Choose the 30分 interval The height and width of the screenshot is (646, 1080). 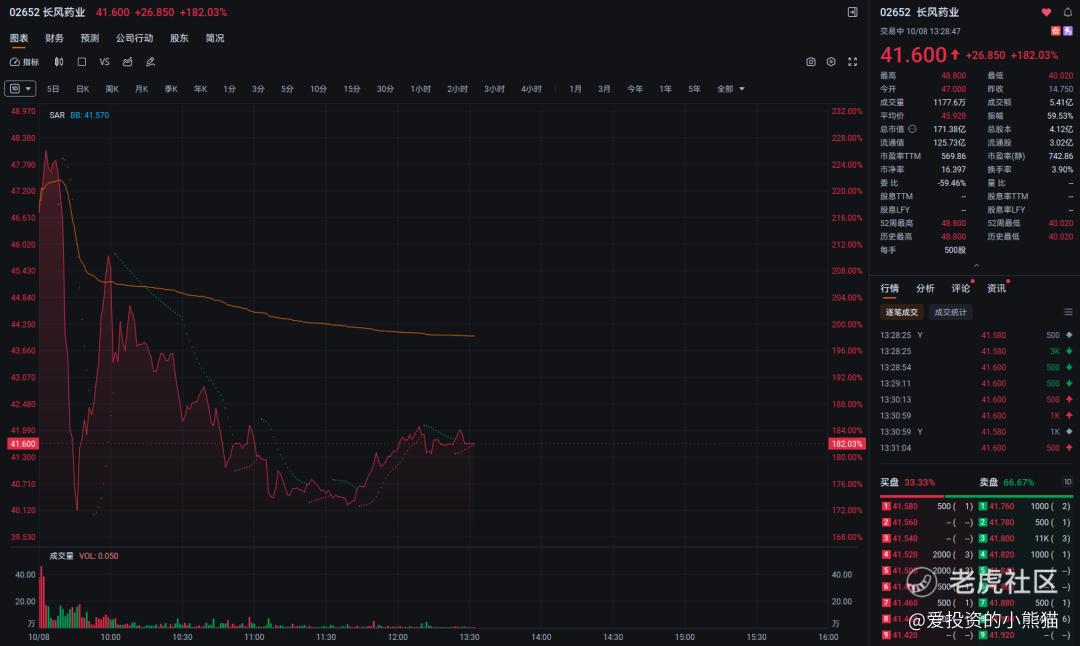coord(386,89)
